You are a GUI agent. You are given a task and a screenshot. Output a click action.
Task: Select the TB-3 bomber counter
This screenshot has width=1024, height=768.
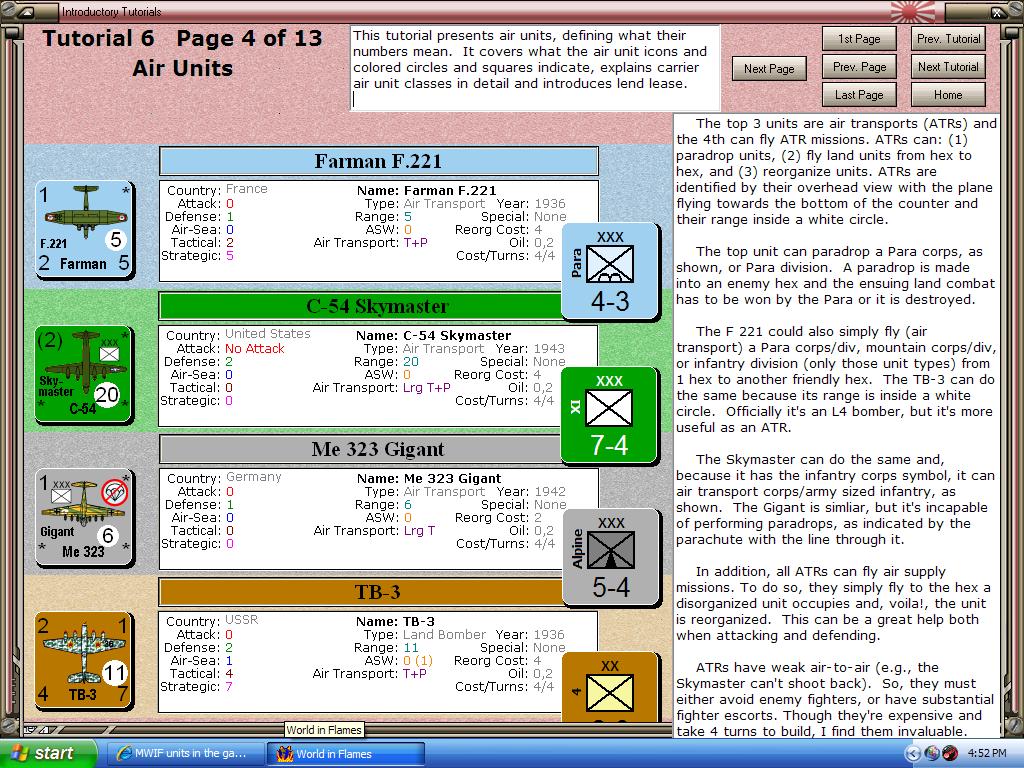pos(84,661)
